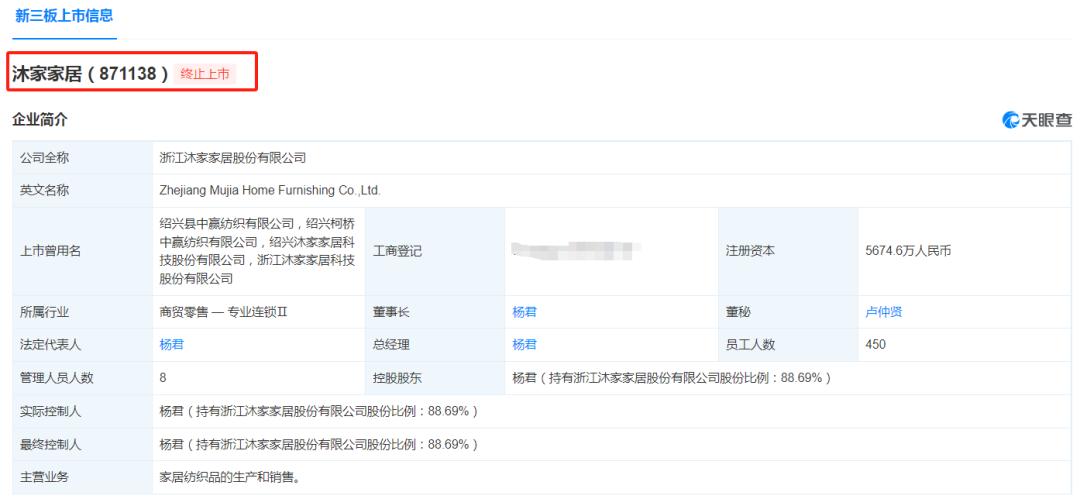Open 杨君 link under 法定代表人
The width and height of the screenshot is (1080, 499).
(171, 345)
